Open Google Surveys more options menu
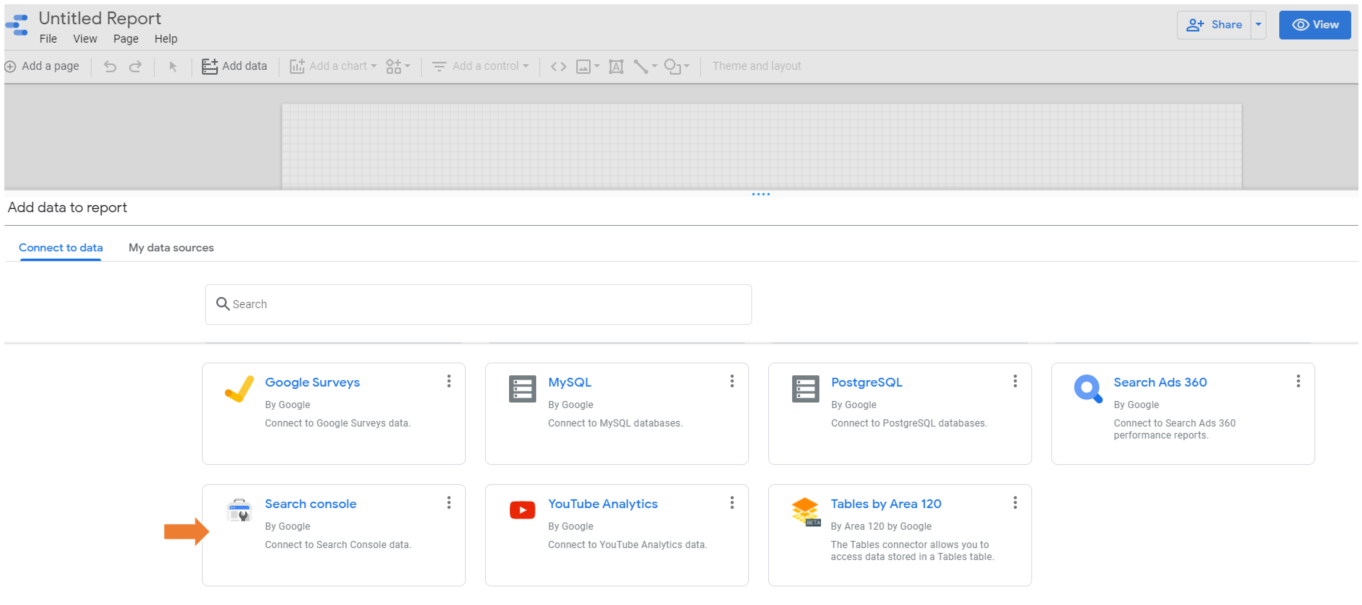Screen dimensions: 1362x605 (x=449, y=381)
